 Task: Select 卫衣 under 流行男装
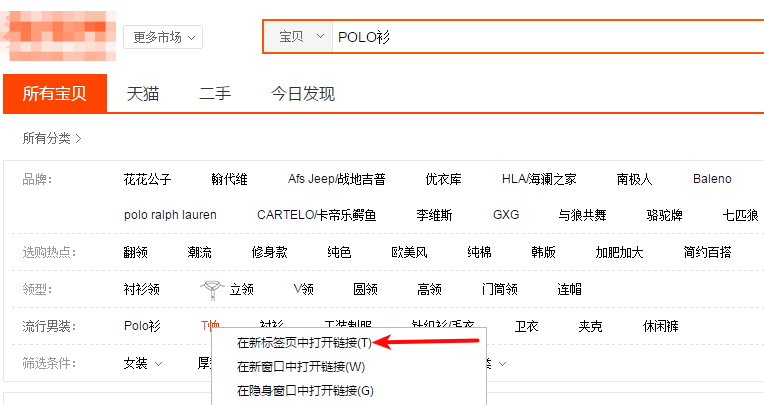(526, 326)
